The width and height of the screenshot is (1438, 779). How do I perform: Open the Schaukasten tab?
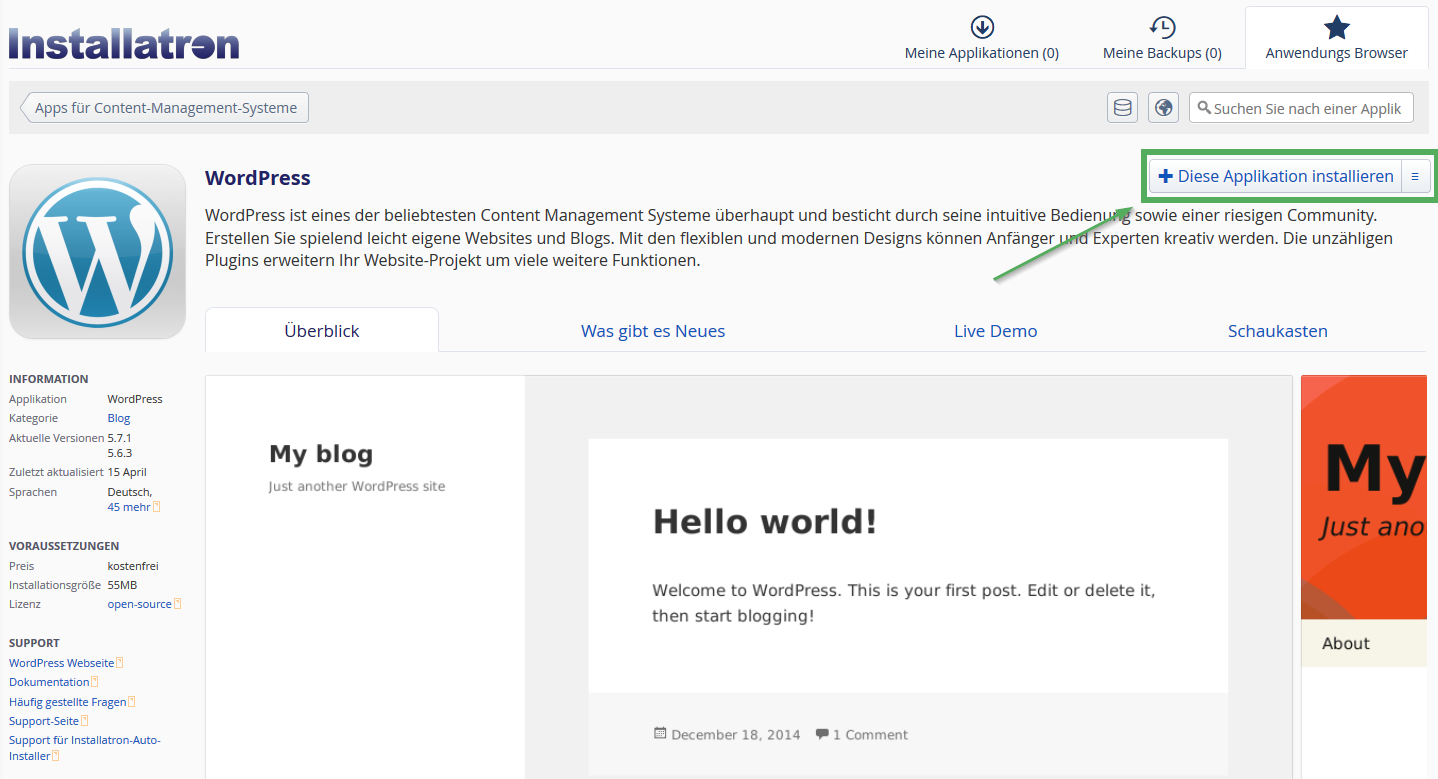pyautogui.click(x=1278, y=330)
